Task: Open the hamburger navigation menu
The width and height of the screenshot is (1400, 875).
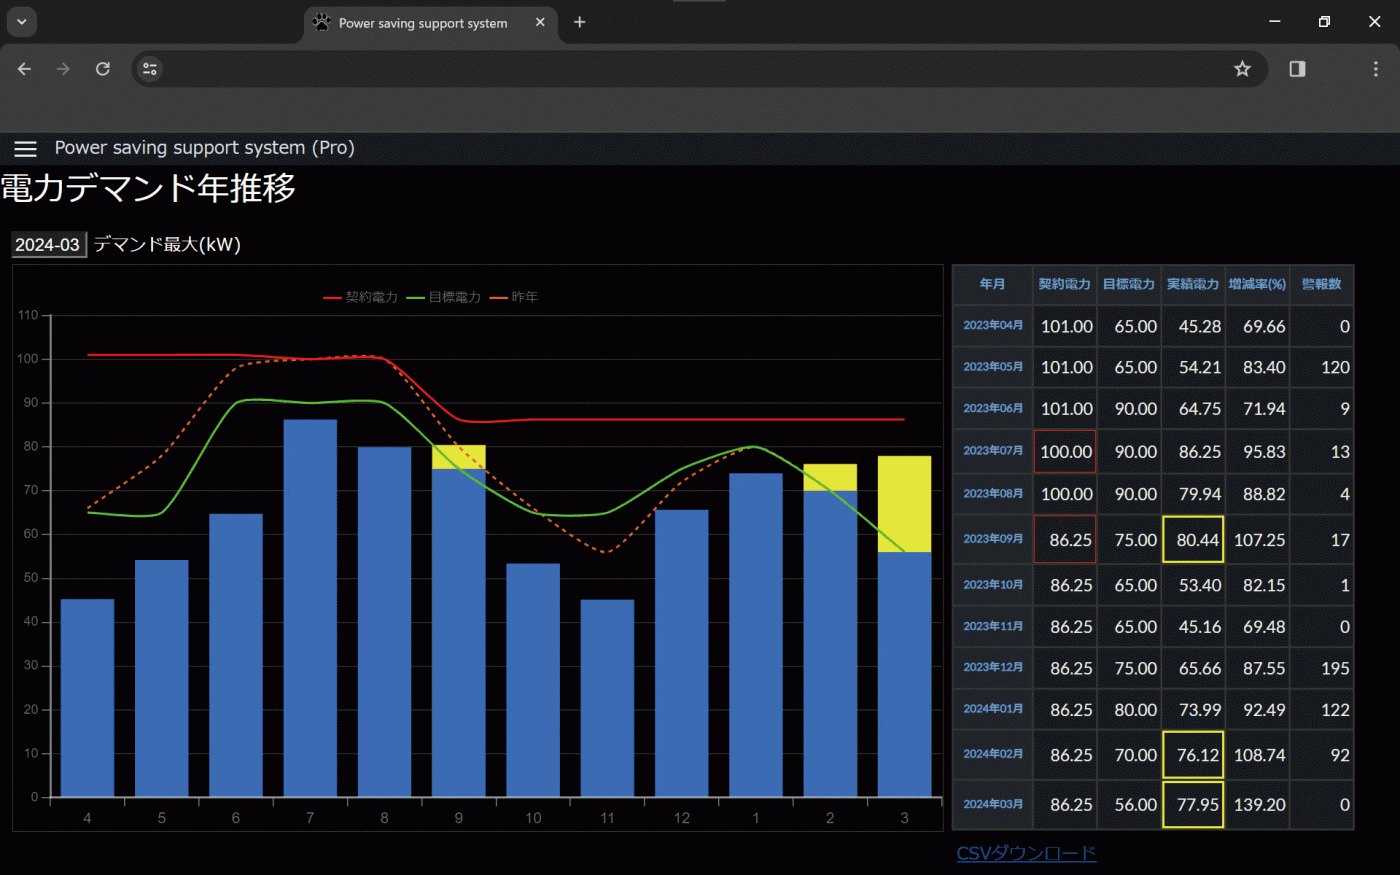Action: [26, 148]
